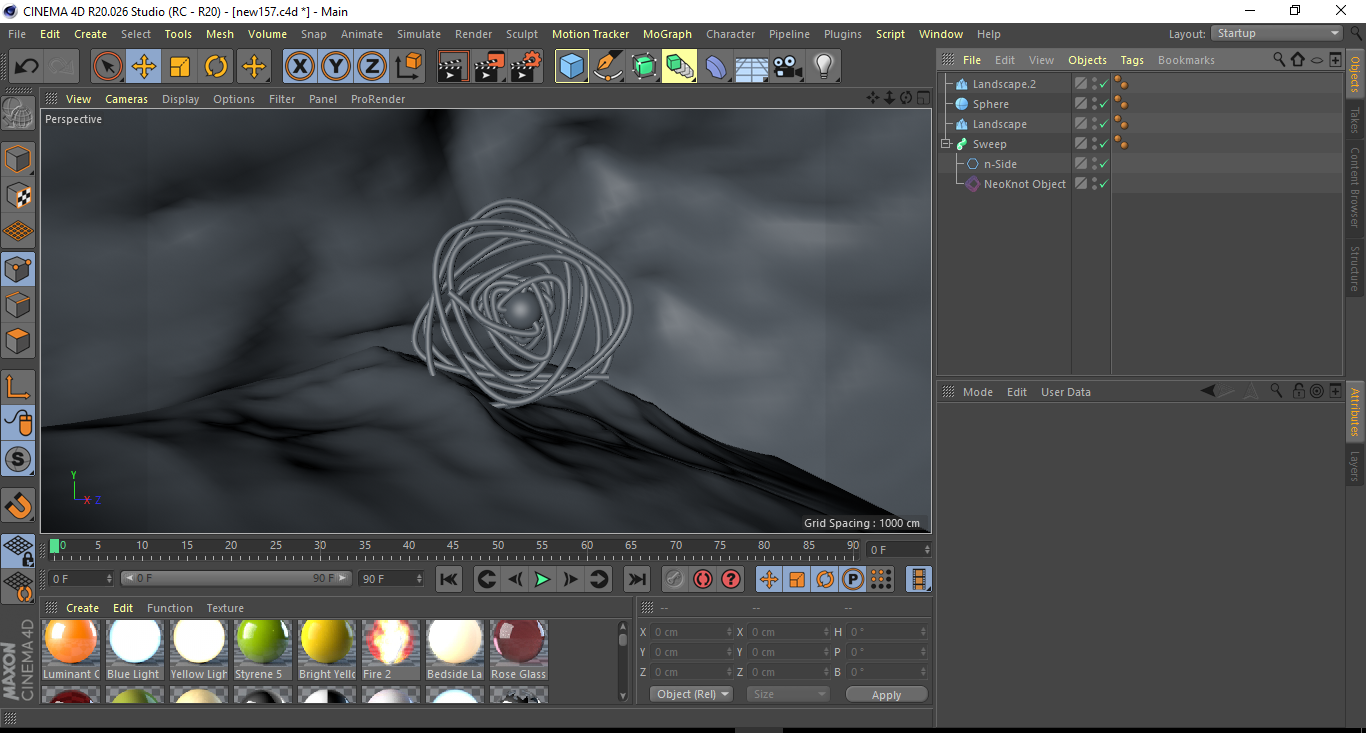Image resolution: width=1366 pixels, height=733 pixels.
Task: Click the Undo arrow icon
Action: (26, 67)
